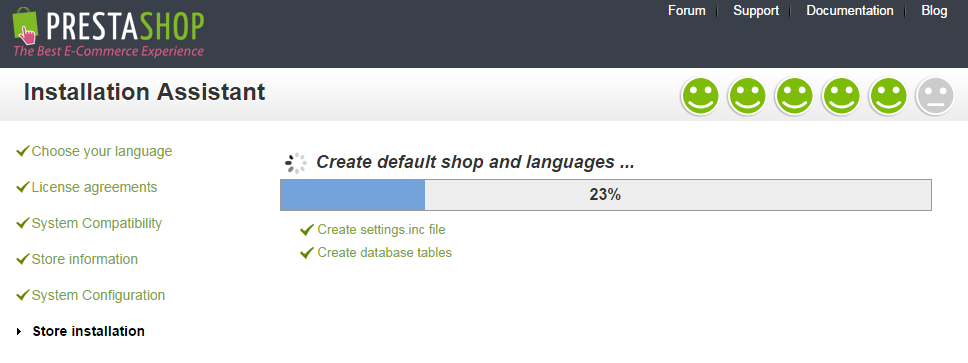The height and width of the screenshot is (363, 968).
Task: Go to Choose your language step
Action: (102, 151)
